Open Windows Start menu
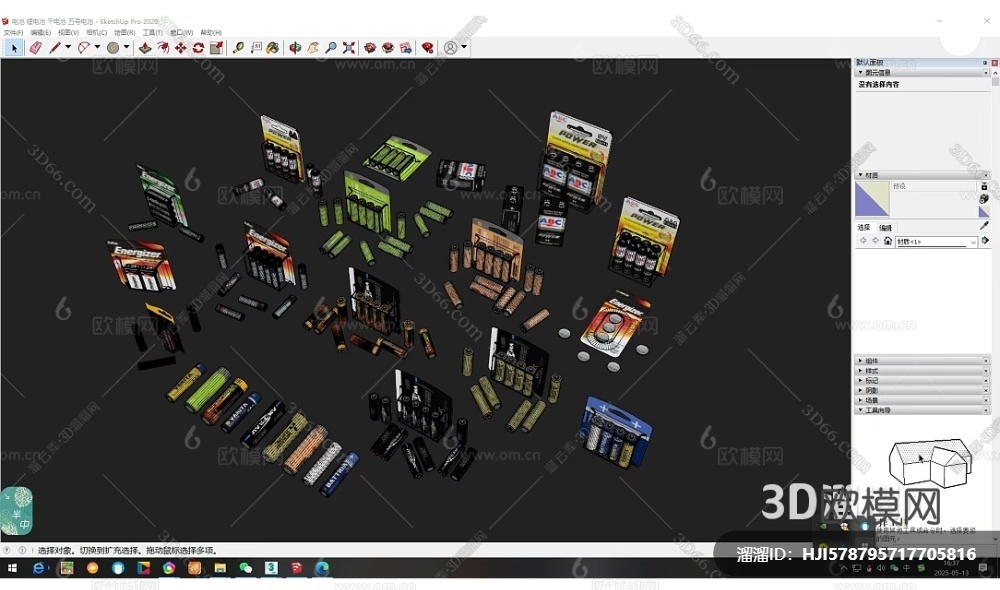 coord(12,568)
